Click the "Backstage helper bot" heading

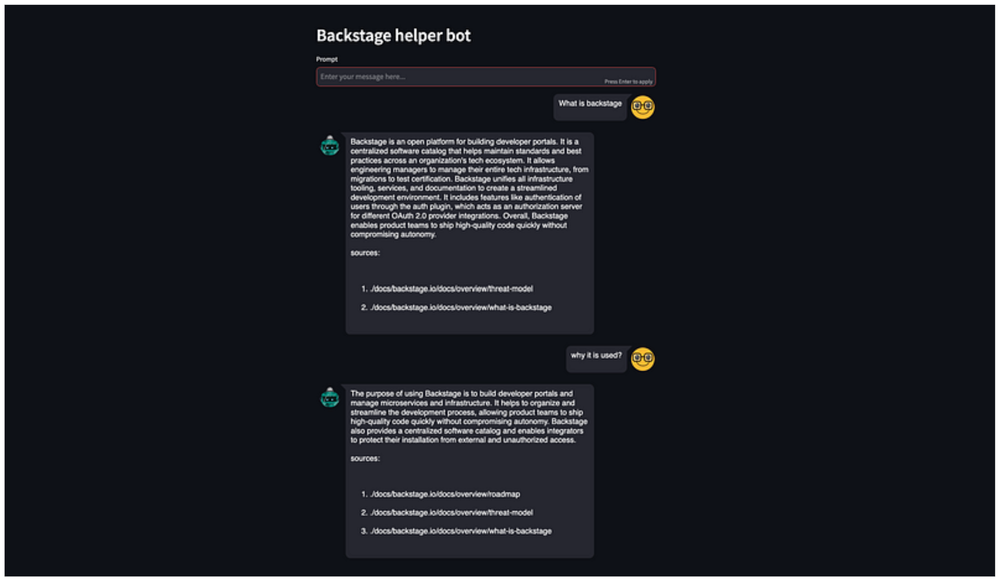tap(393, 36)
